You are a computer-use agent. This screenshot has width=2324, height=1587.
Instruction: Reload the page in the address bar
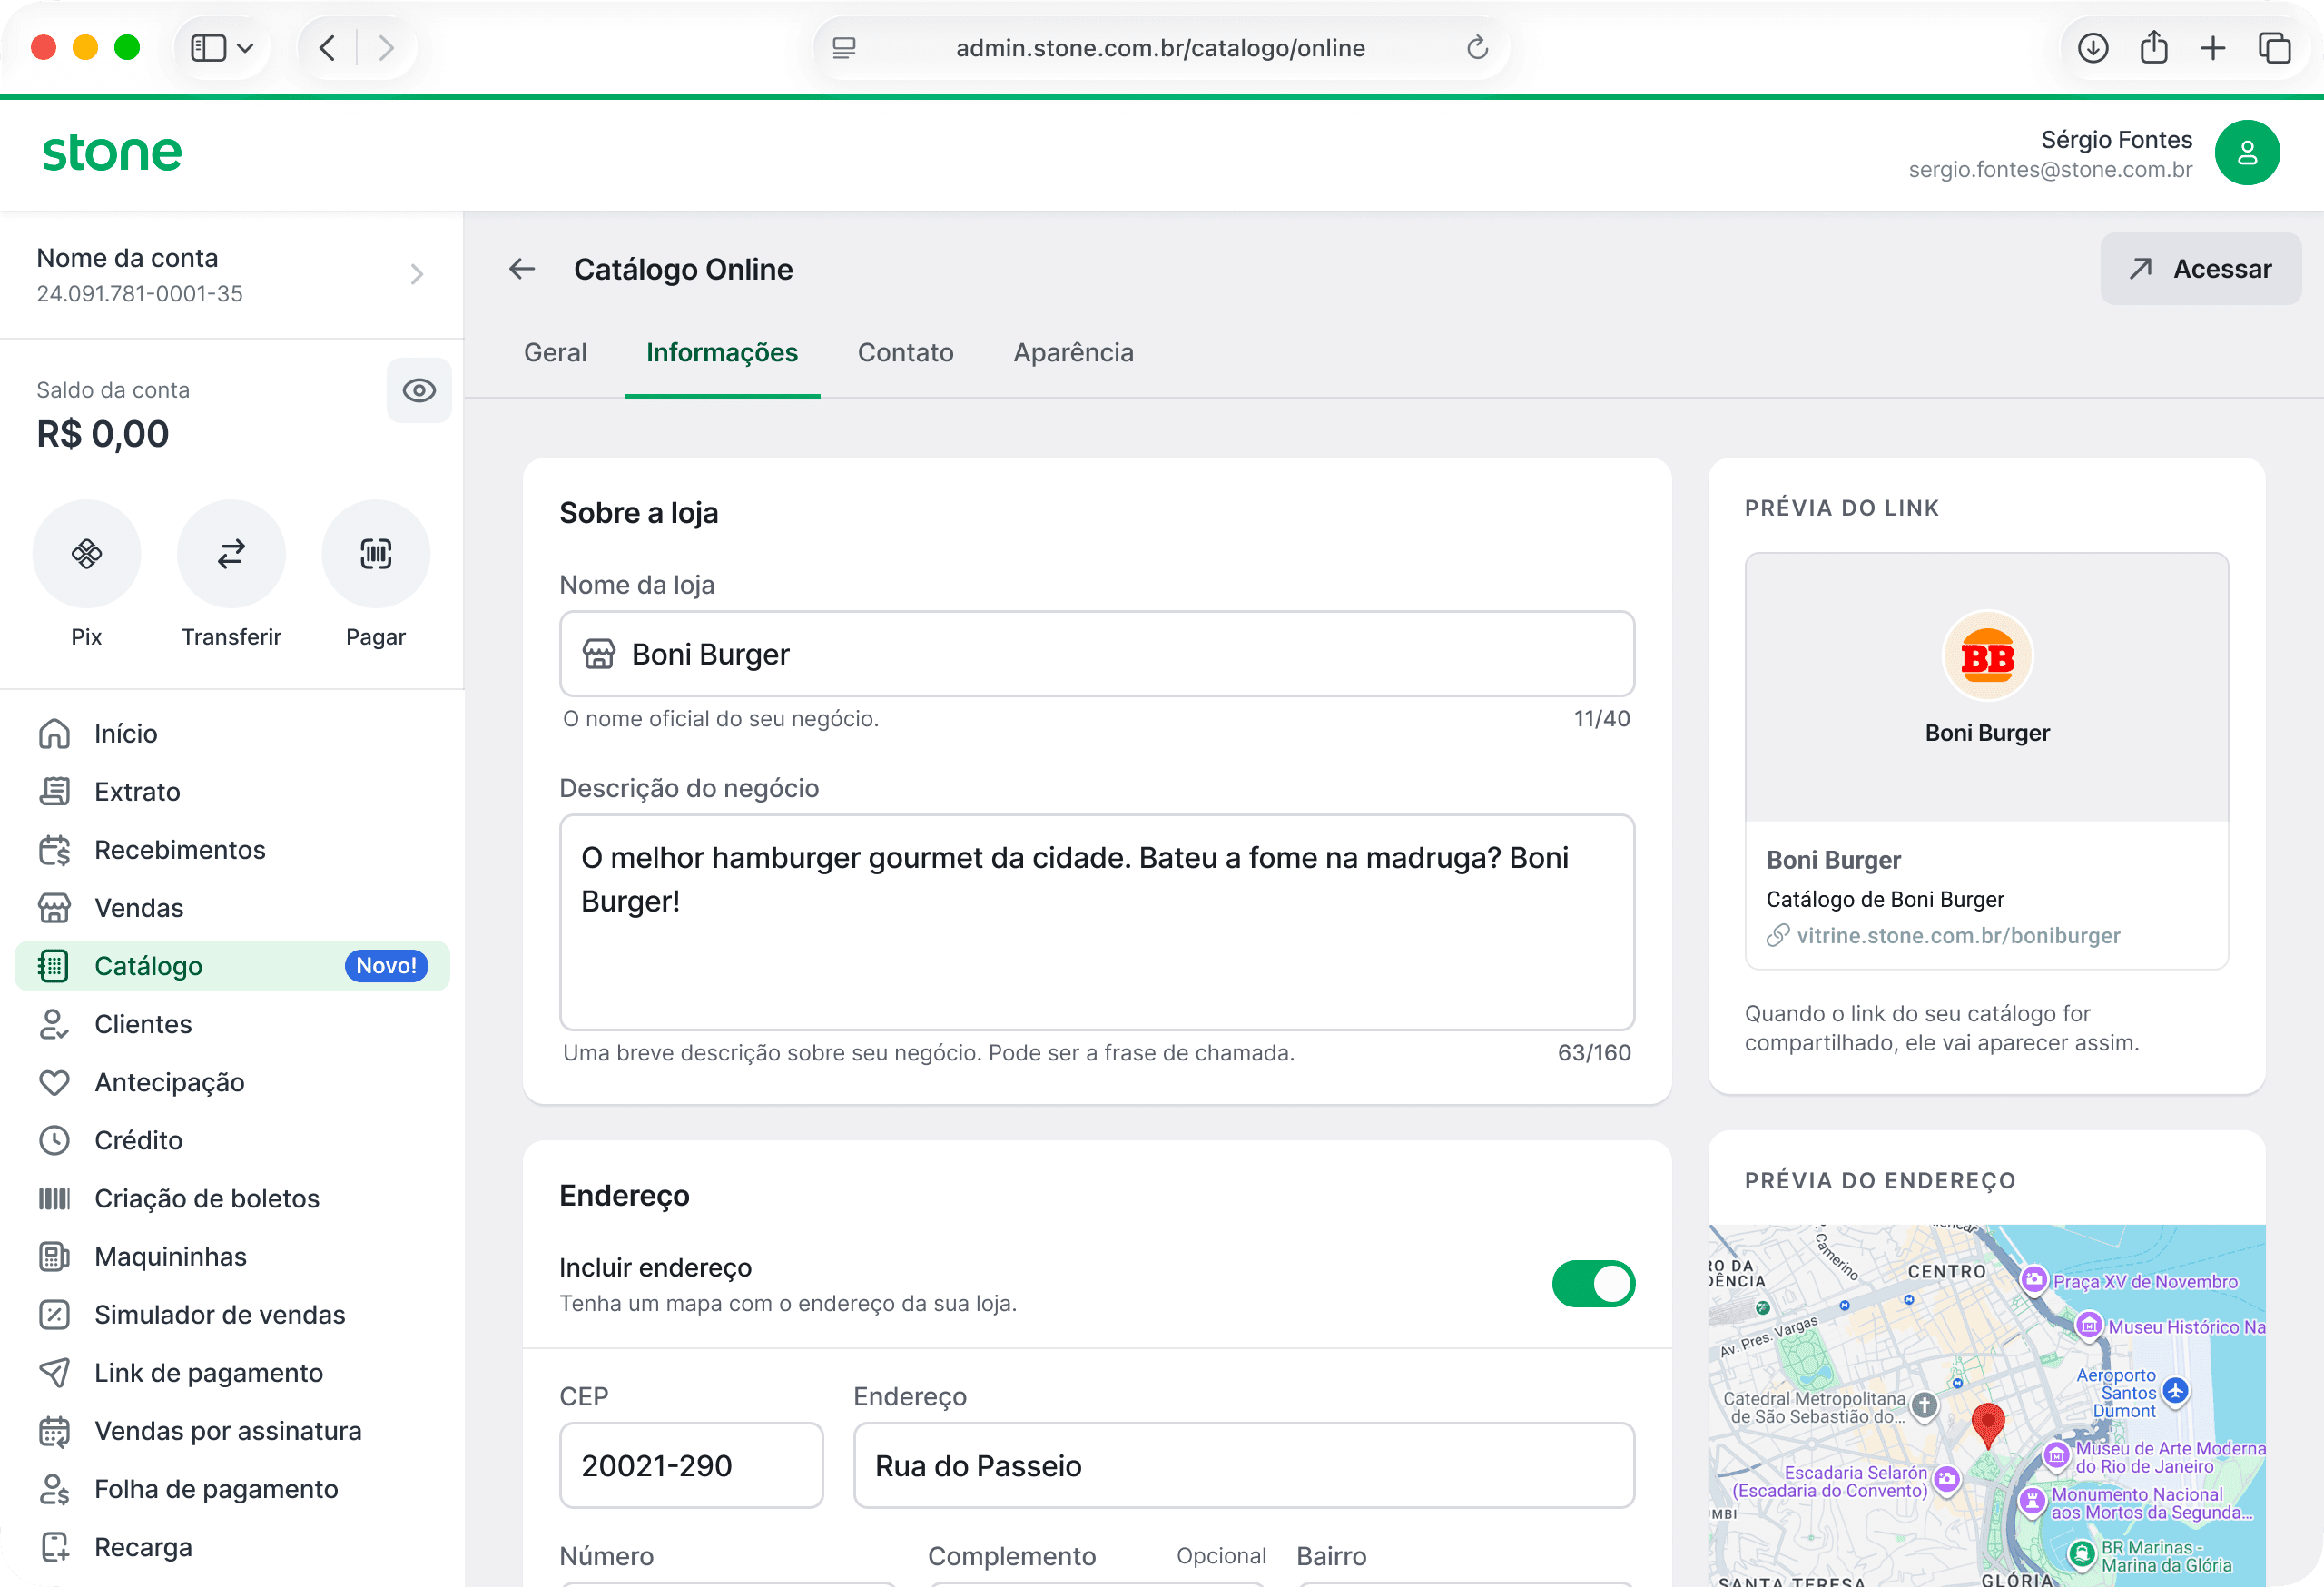[x=1477, y=48]
